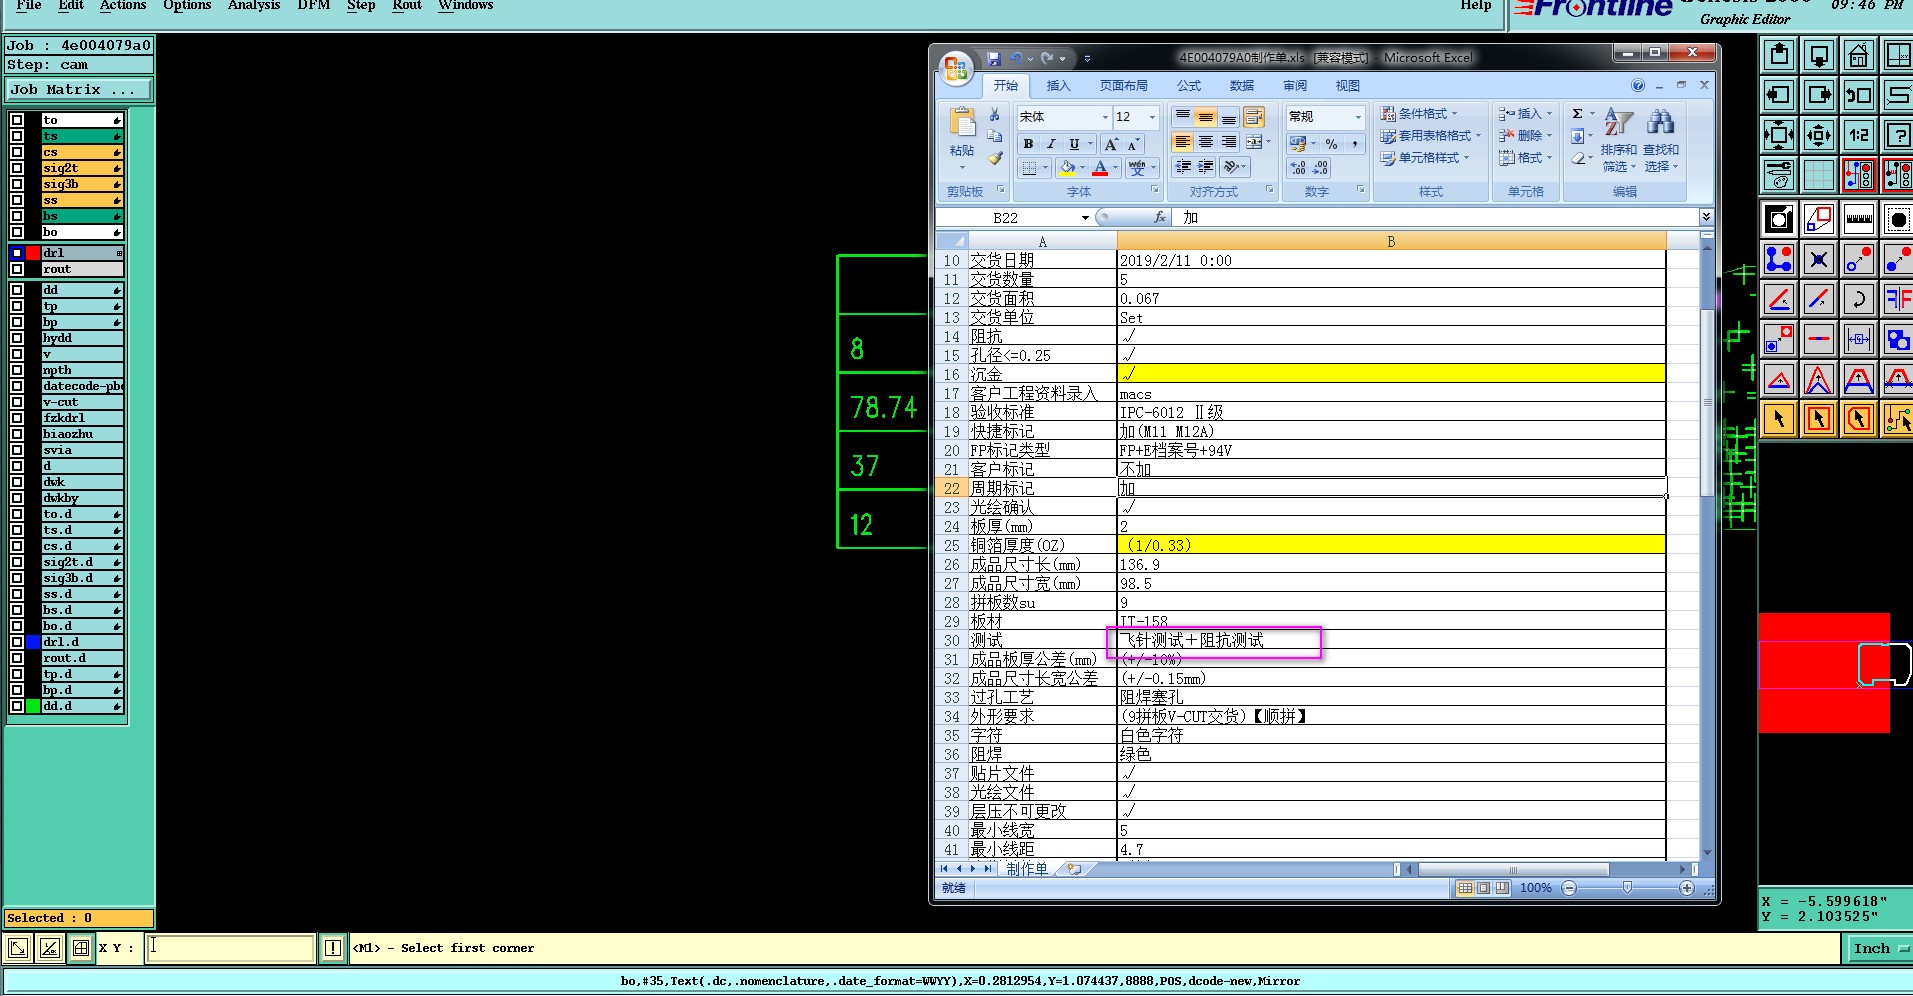The height and width of the screenshot is (996, 1913).
Task: Toggle the grid display icon
Action: (1819, 175)
